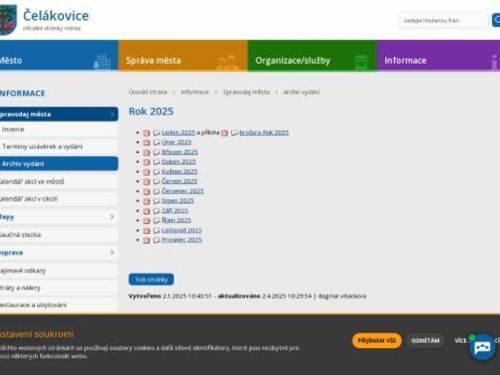500x375 pixels.
Task: Open Naučná stezka sidebar item
Action: click(59, 235)
